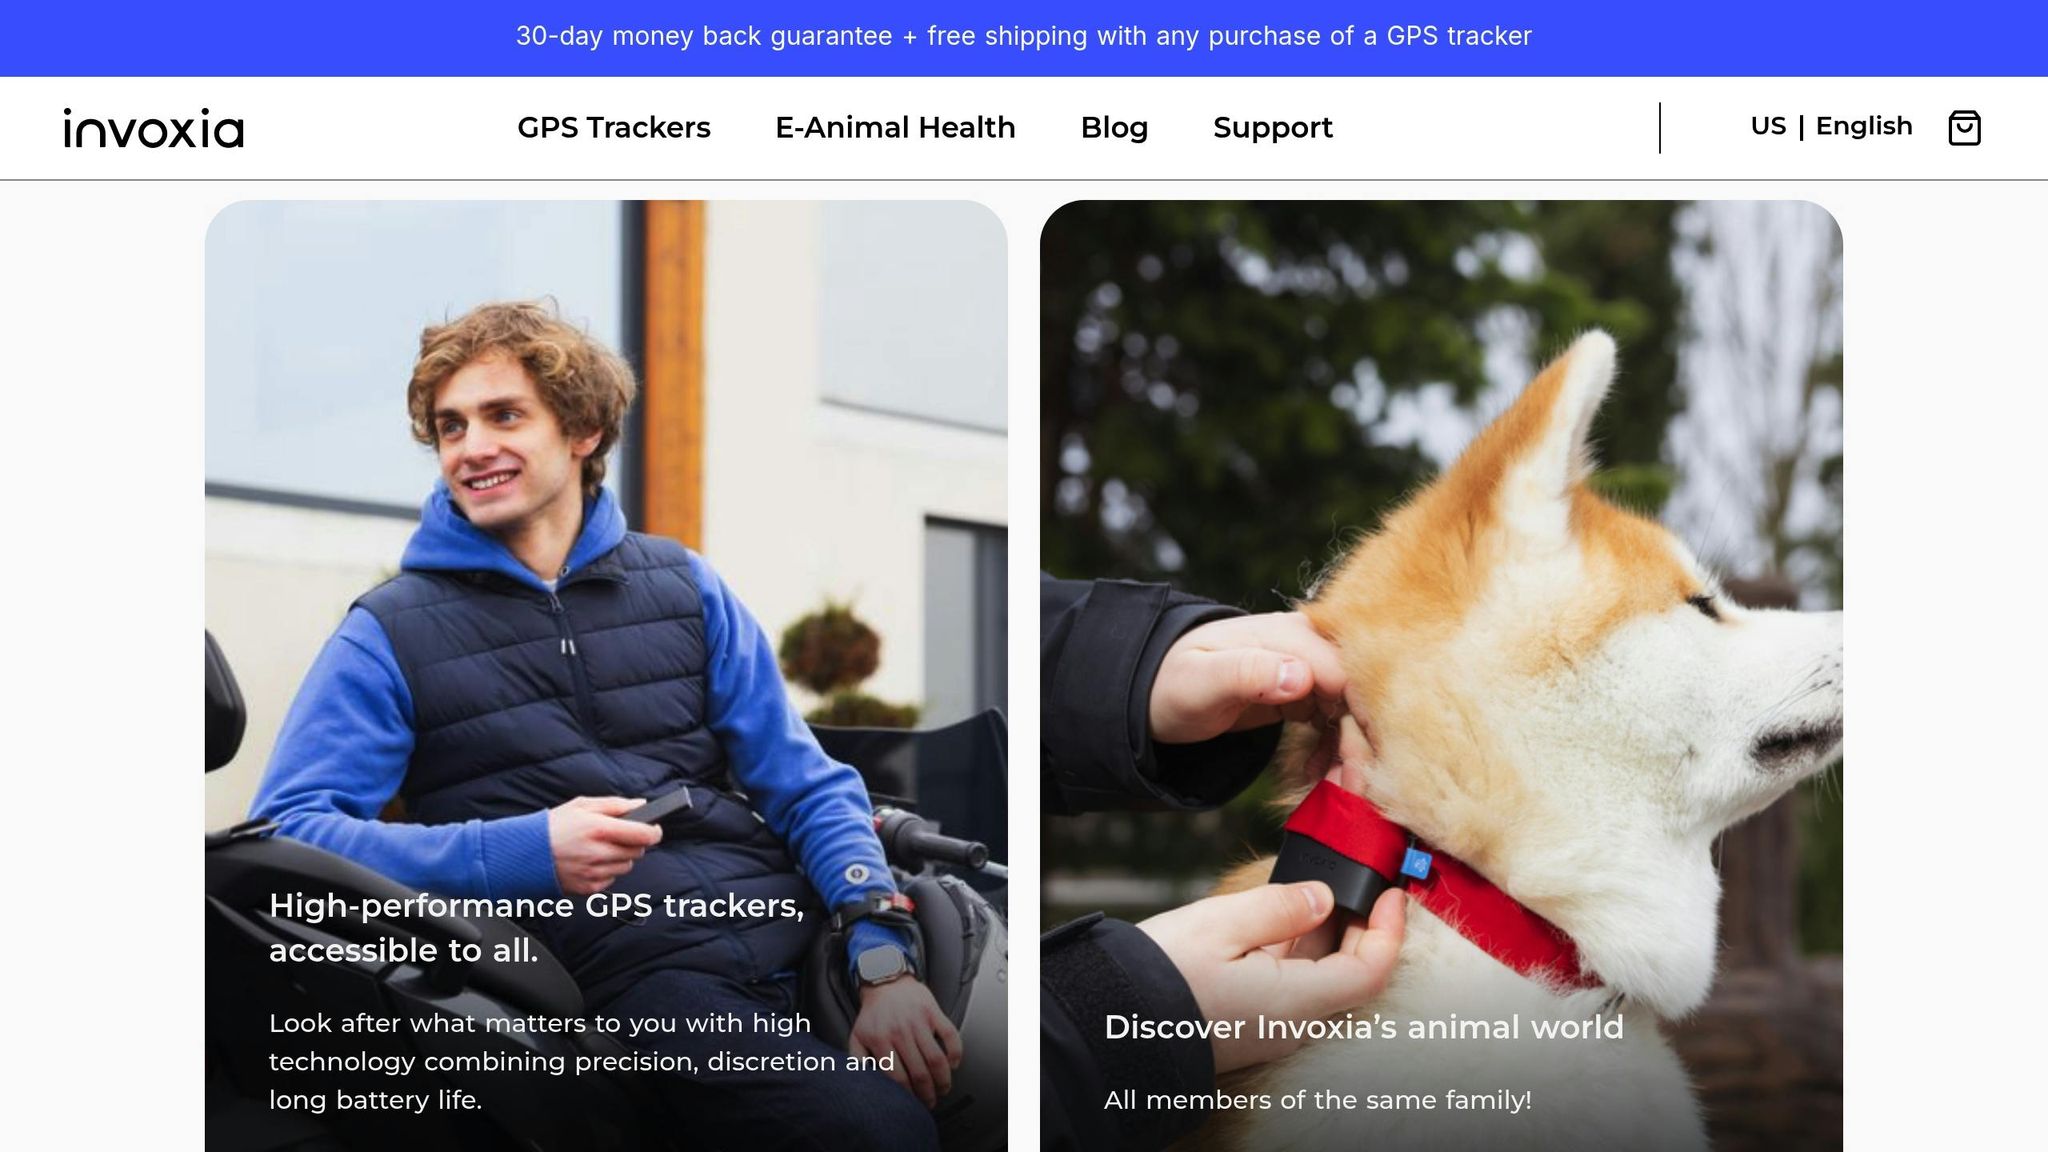2048x1152 pixels.
Task: Open the Support page
Action: (x=1272, y=128)
